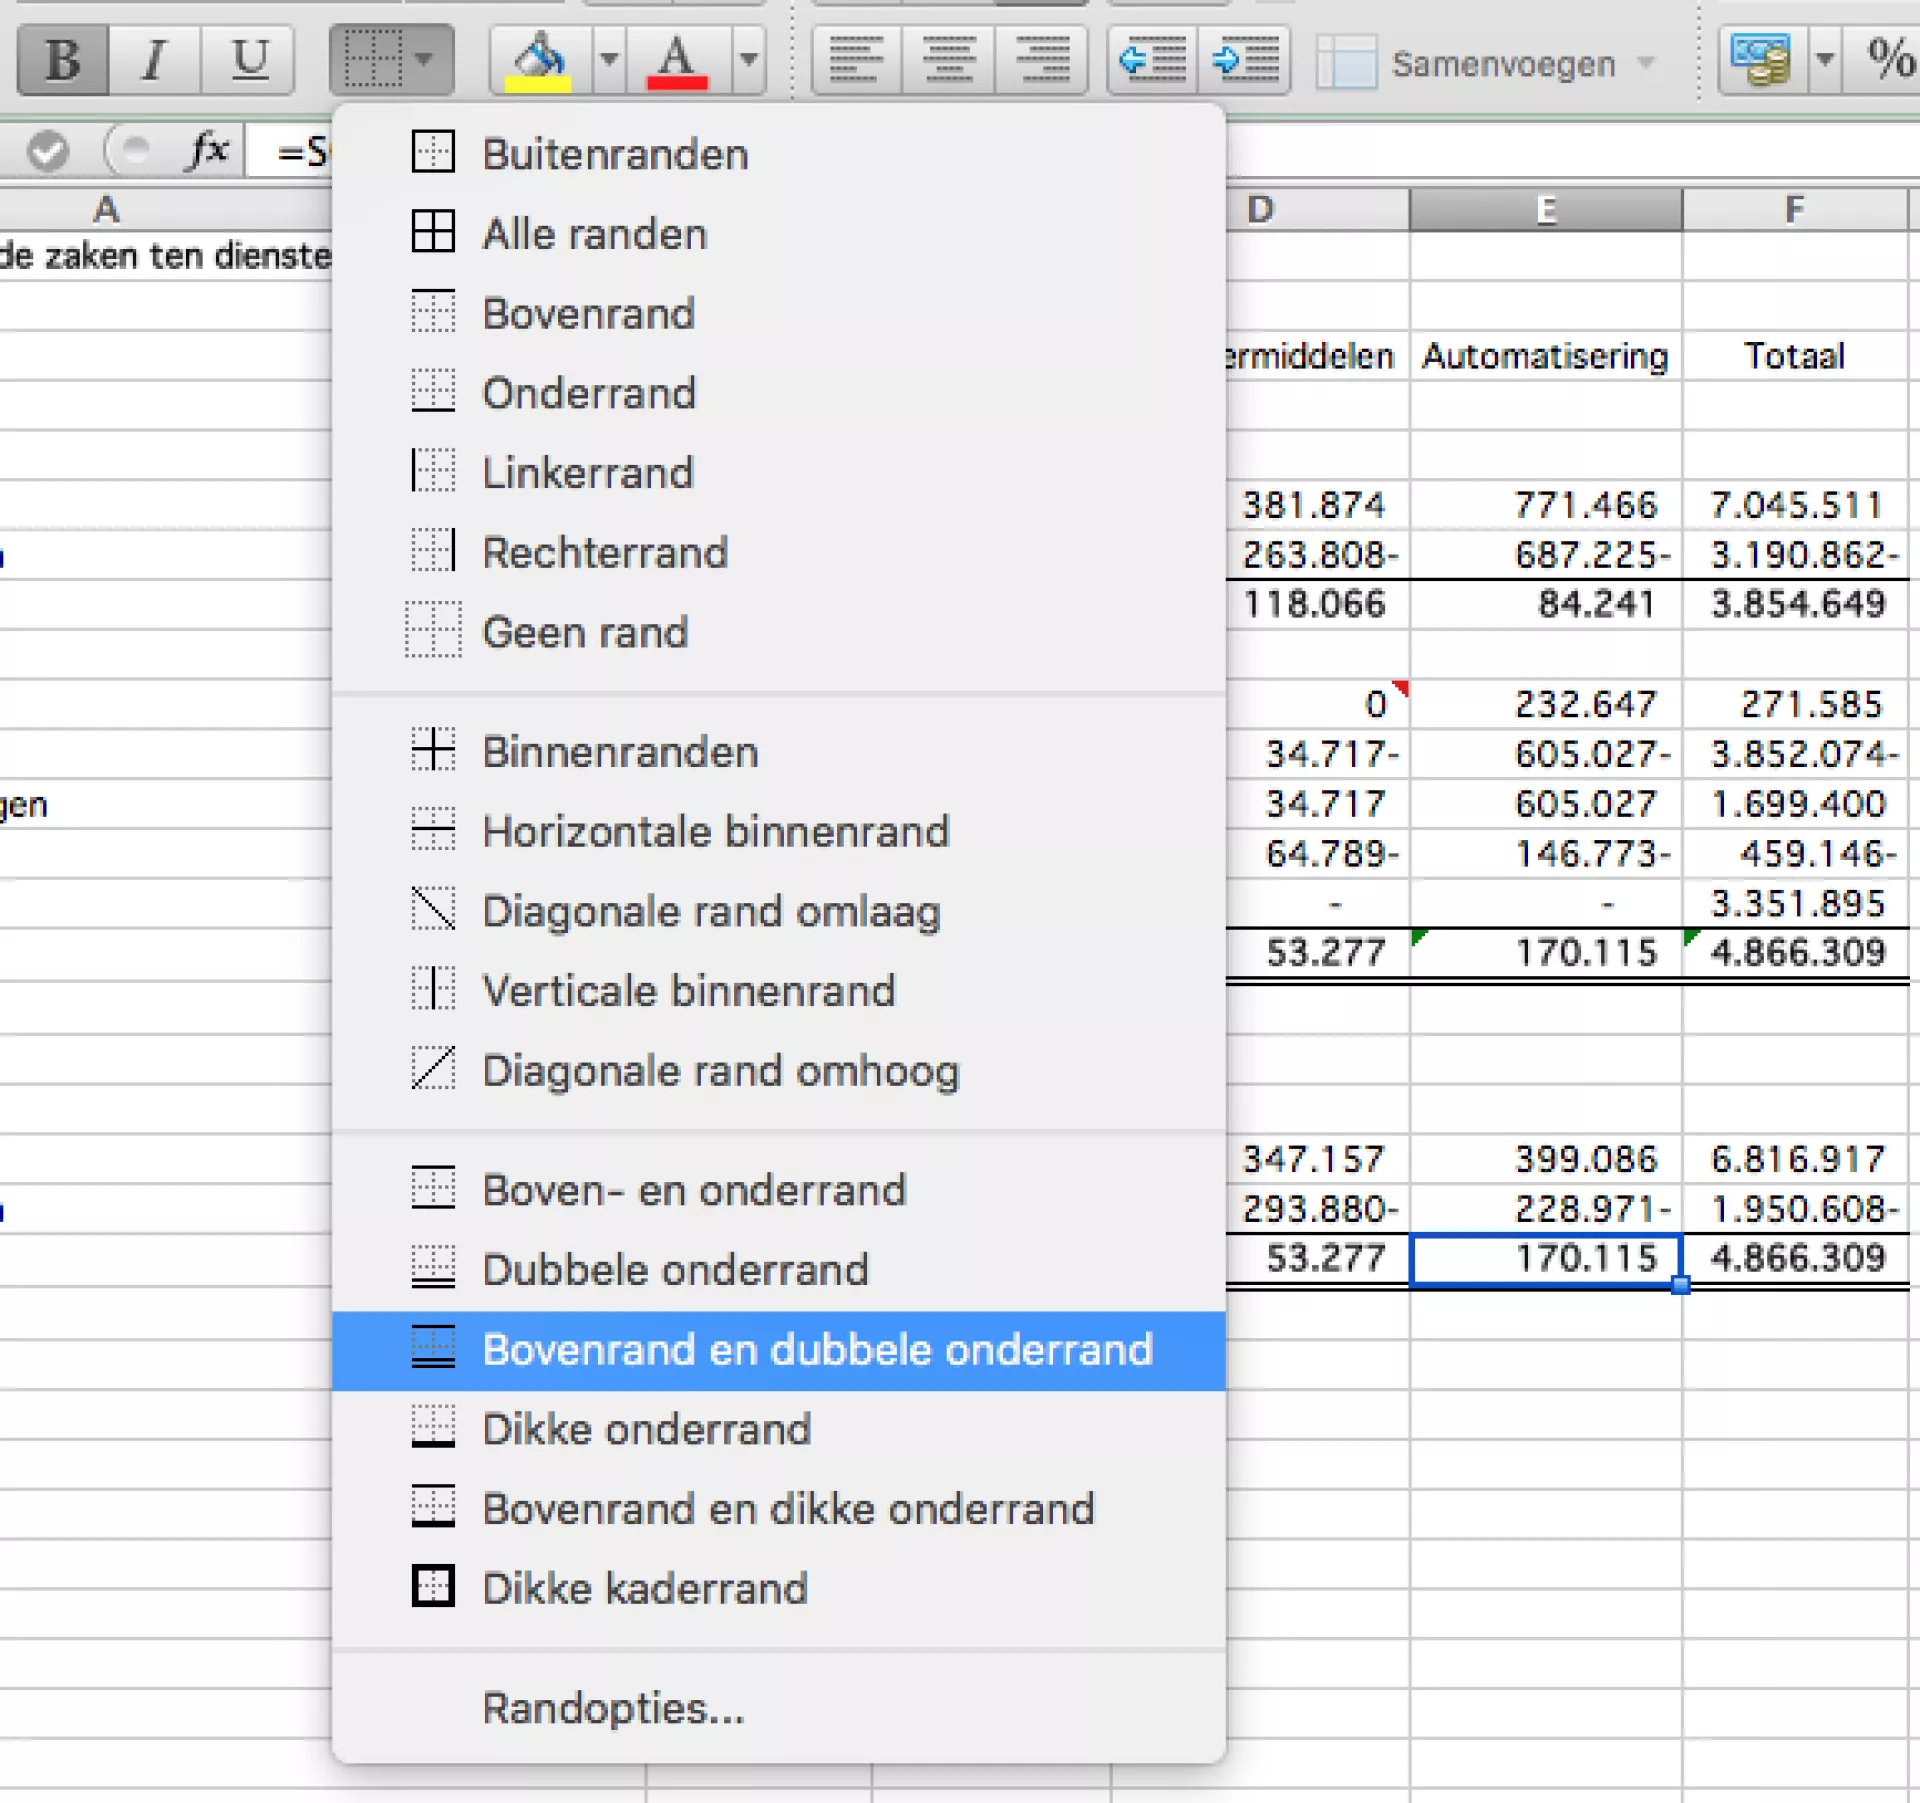Select Bovenrand en dubbele onderrand
The image size is (1920, 1803).
pos(816,1350)
